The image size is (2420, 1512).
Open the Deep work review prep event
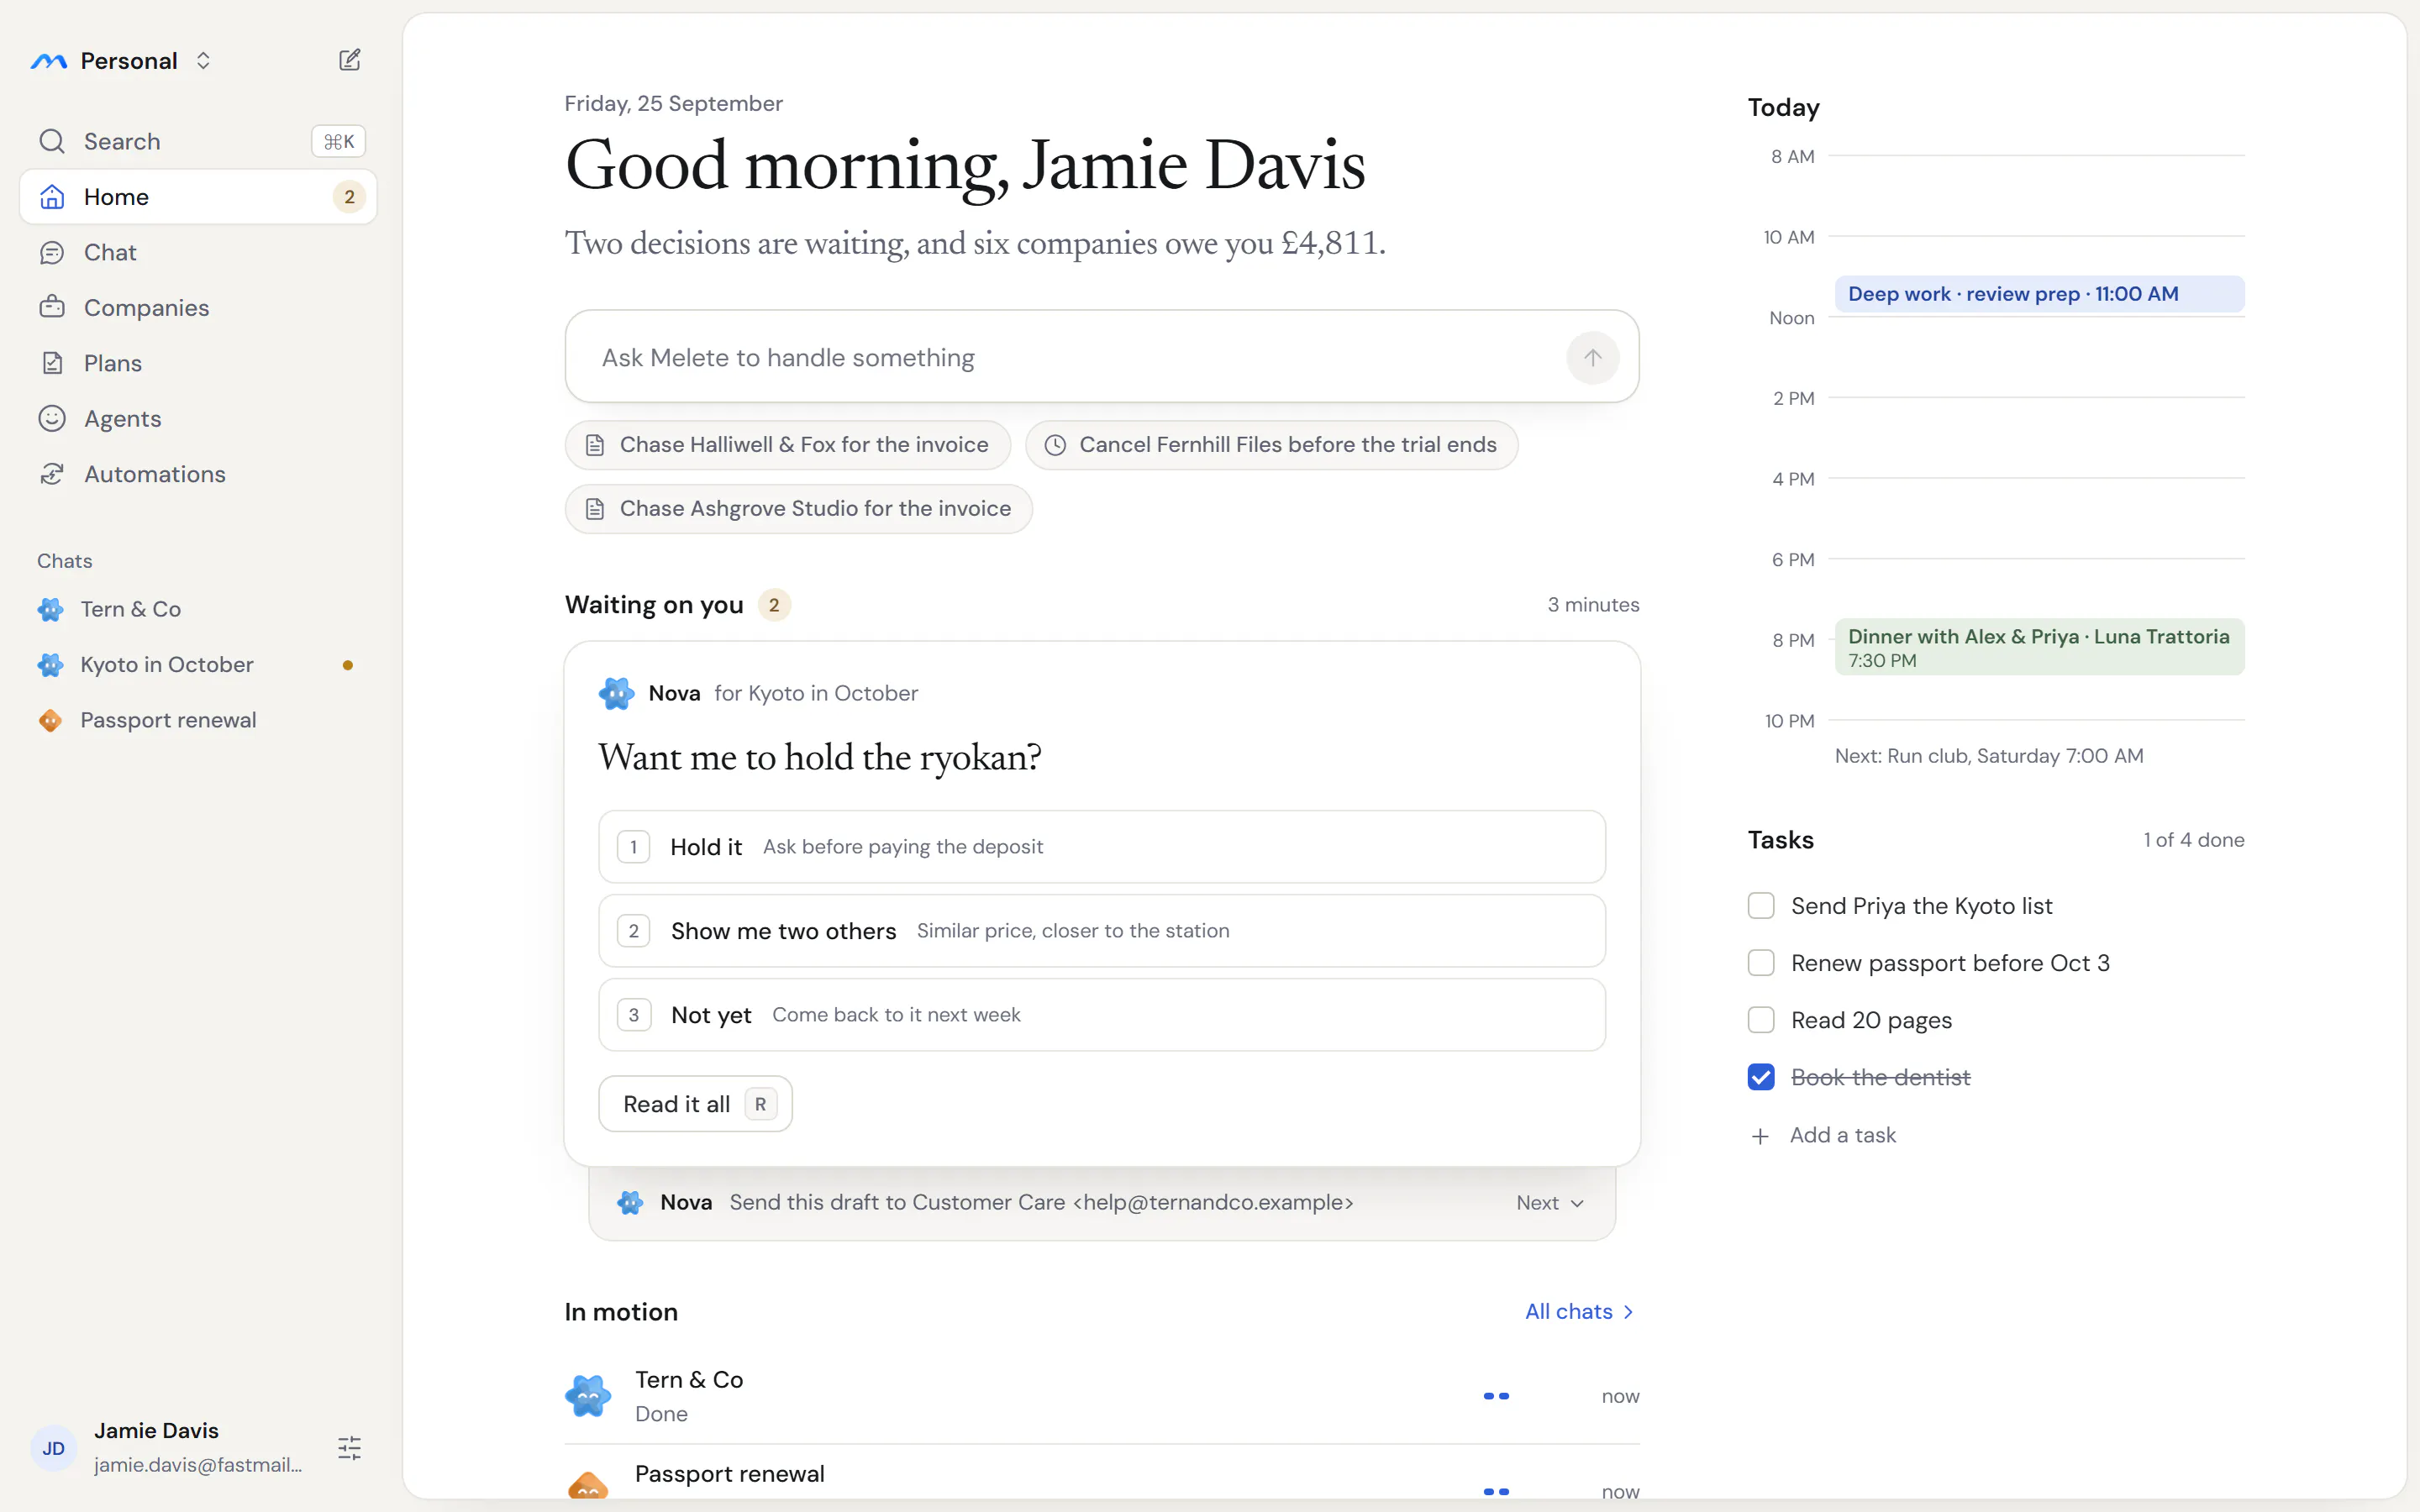pyautogui.click(x=2039, y=294)
